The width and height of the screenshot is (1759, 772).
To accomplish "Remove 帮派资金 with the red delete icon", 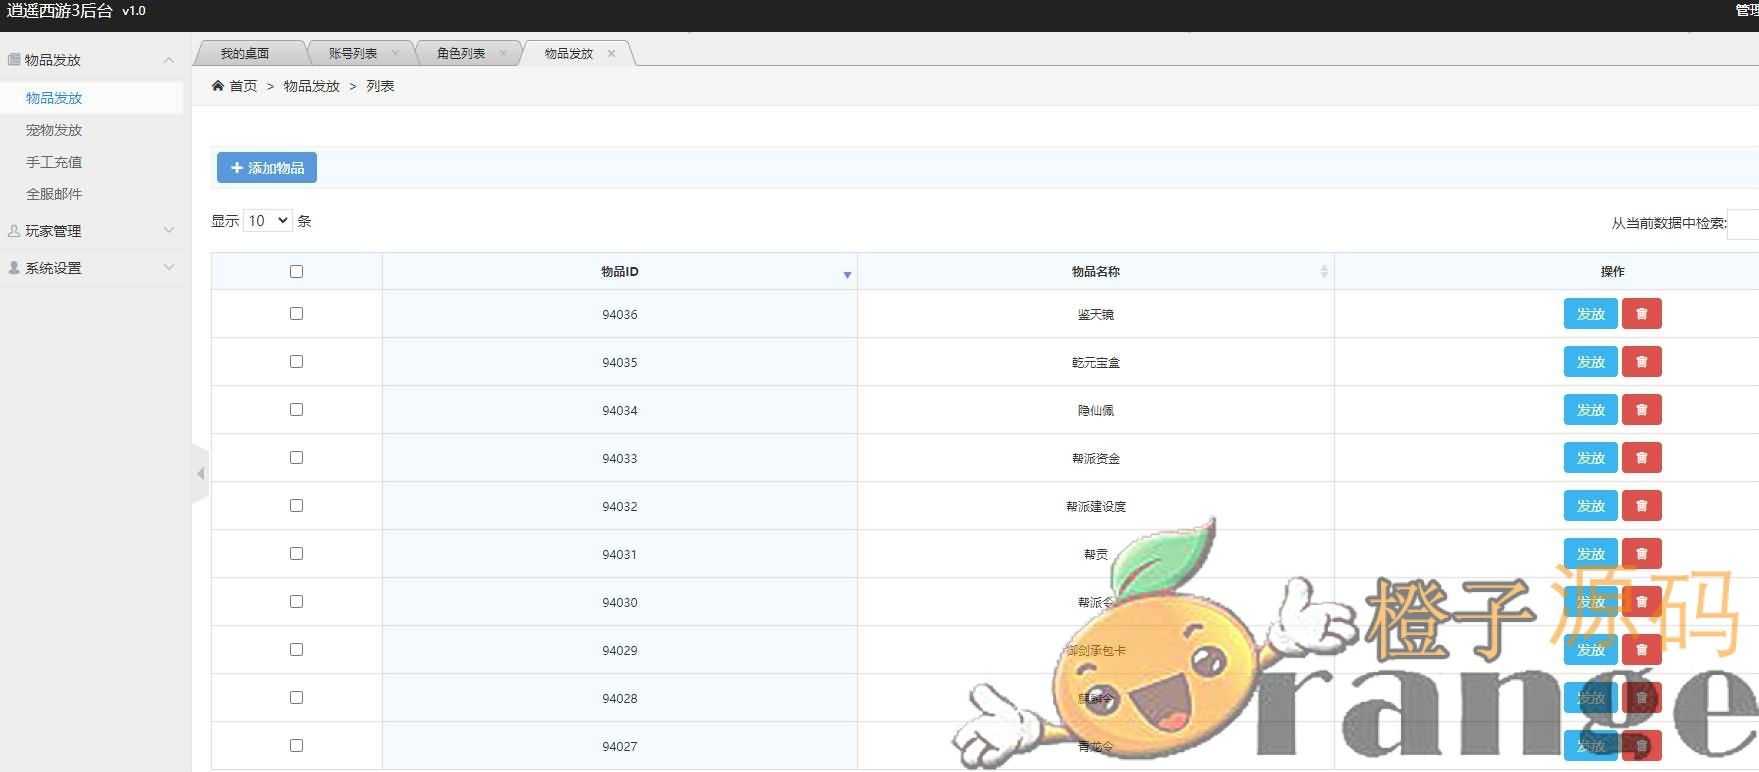I will 1641,458.
